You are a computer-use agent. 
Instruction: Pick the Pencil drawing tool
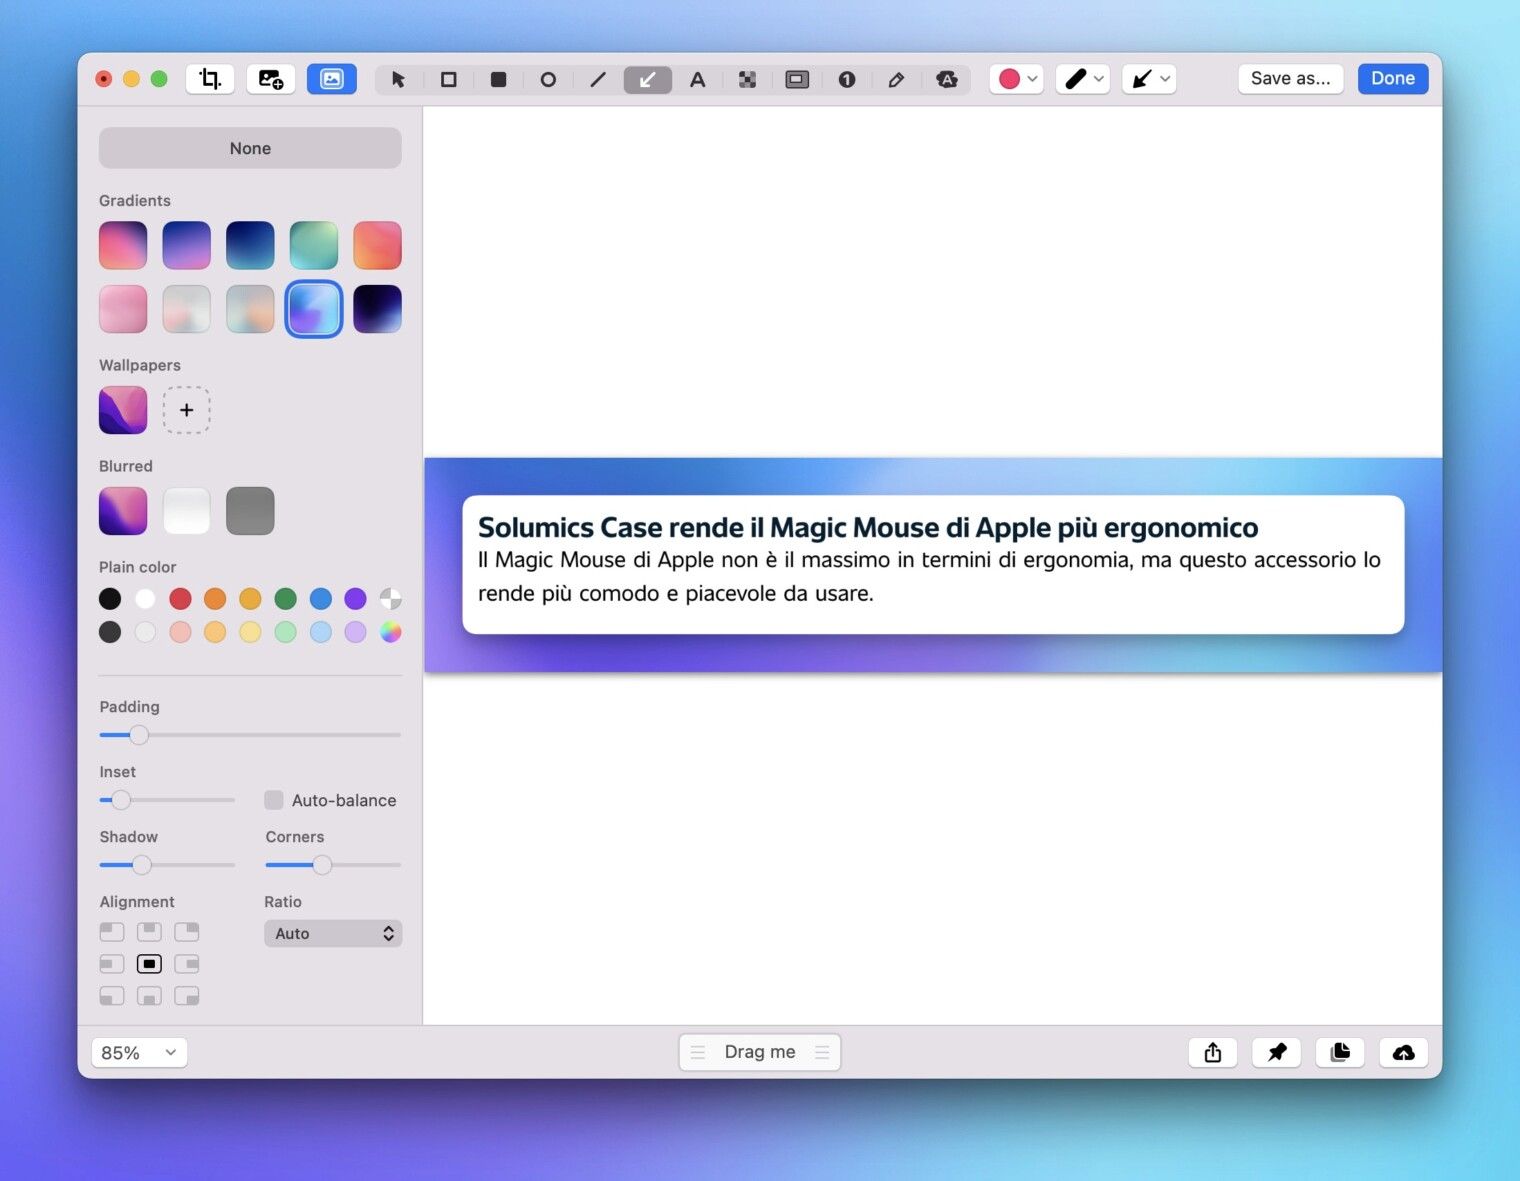[x=897, y=79]
